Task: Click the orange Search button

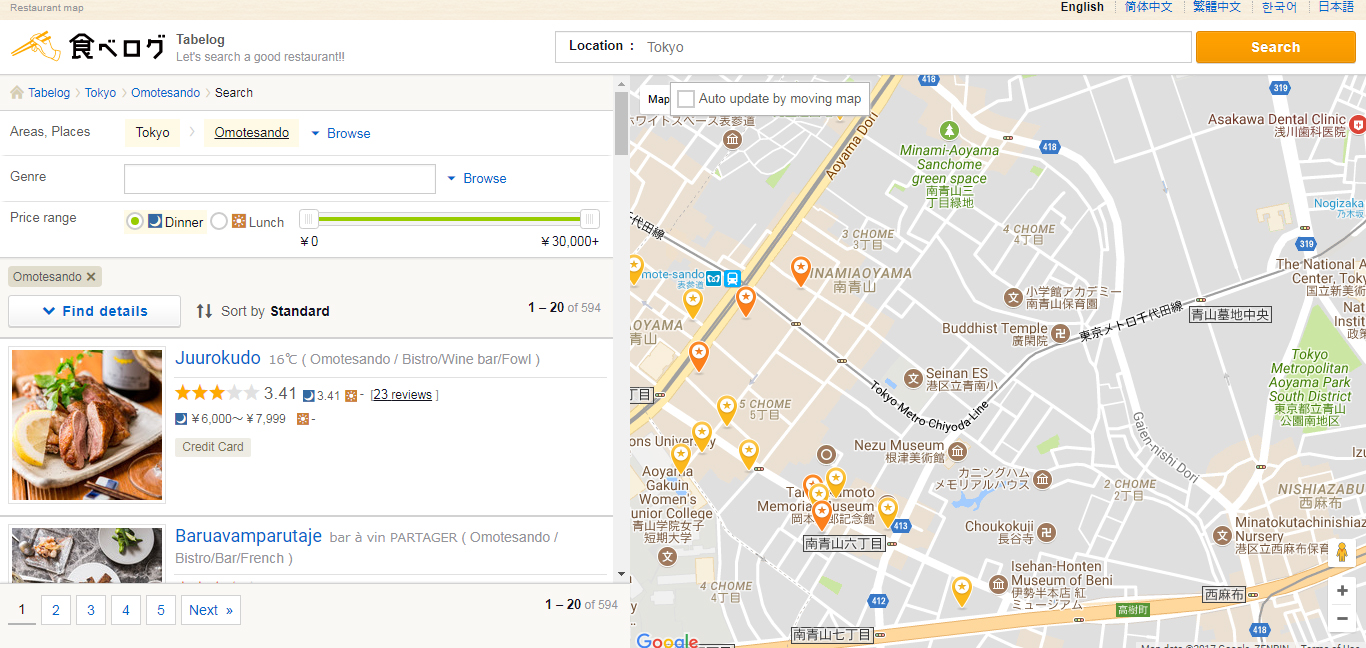Action: tap(1275, 47)
